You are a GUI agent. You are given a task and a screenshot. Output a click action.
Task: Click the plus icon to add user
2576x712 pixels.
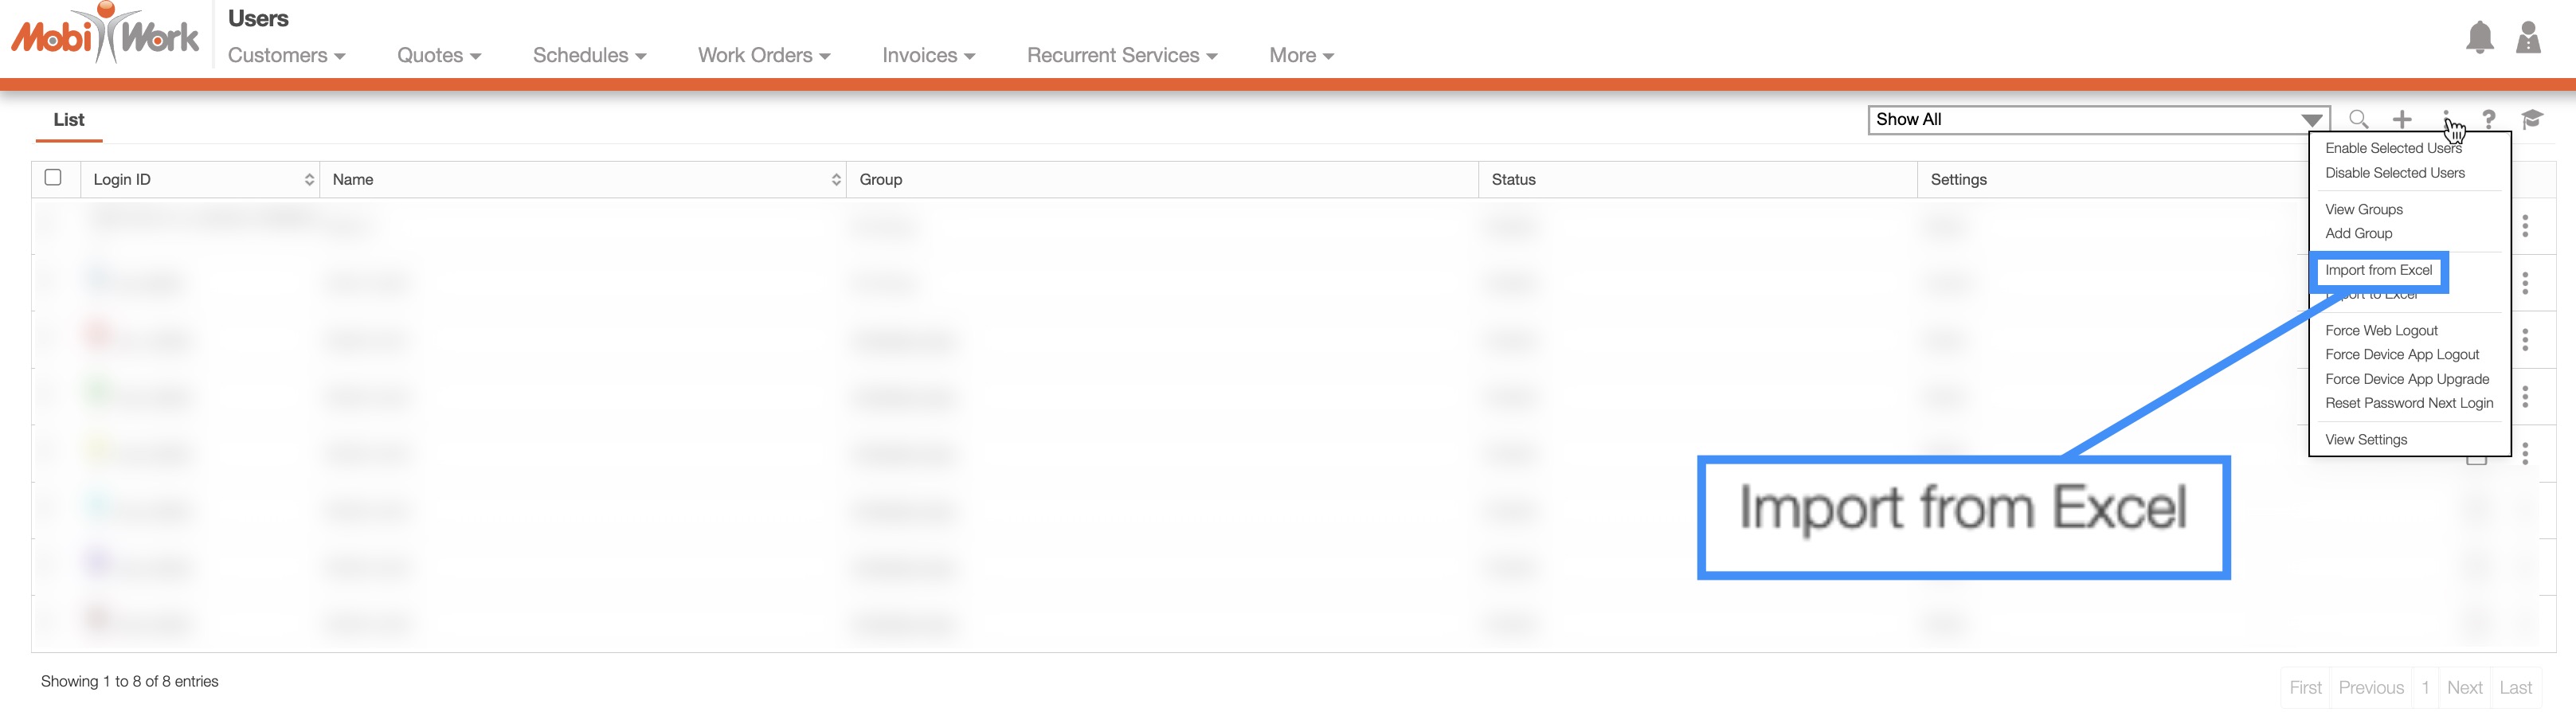pyautogui.click(x=2402, y=119)
